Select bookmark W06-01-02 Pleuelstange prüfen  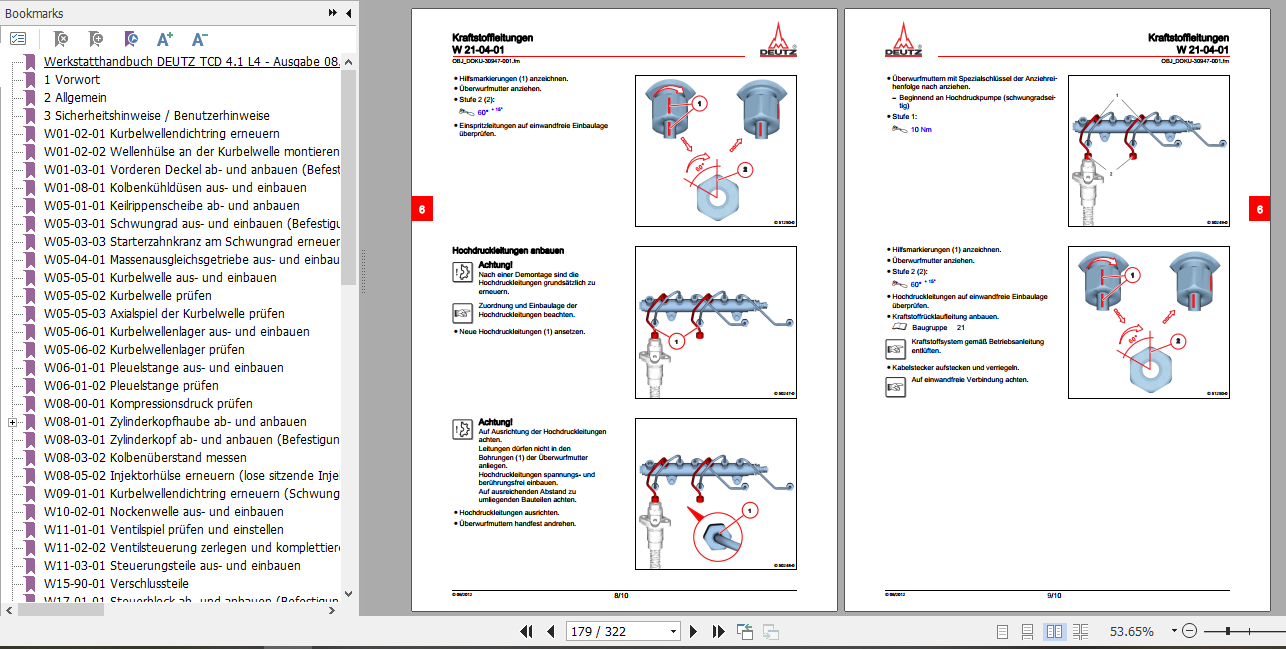click(x=131, y=385)
